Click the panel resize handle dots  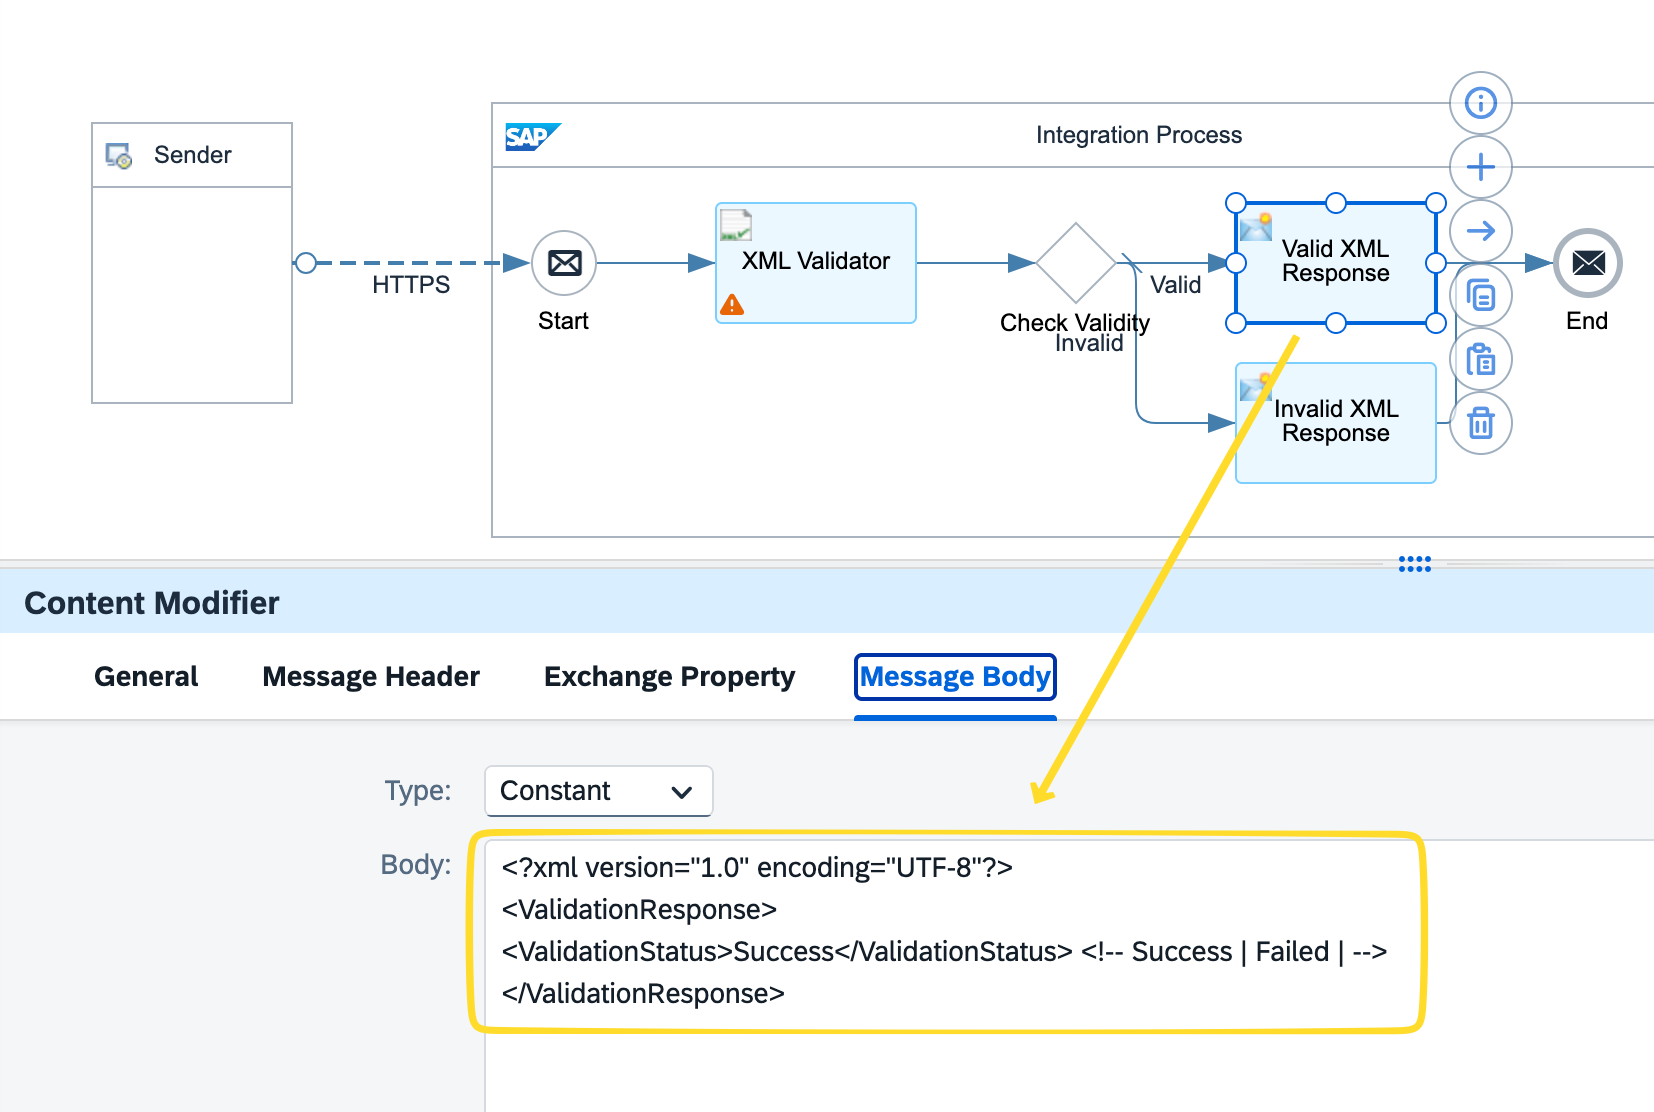1414,564
